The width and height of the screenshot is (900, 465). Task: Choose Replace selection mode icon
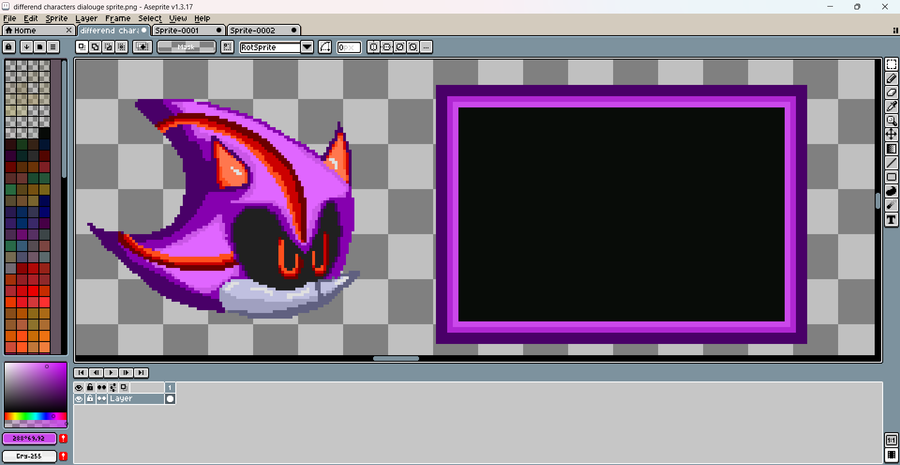(82, 47)
